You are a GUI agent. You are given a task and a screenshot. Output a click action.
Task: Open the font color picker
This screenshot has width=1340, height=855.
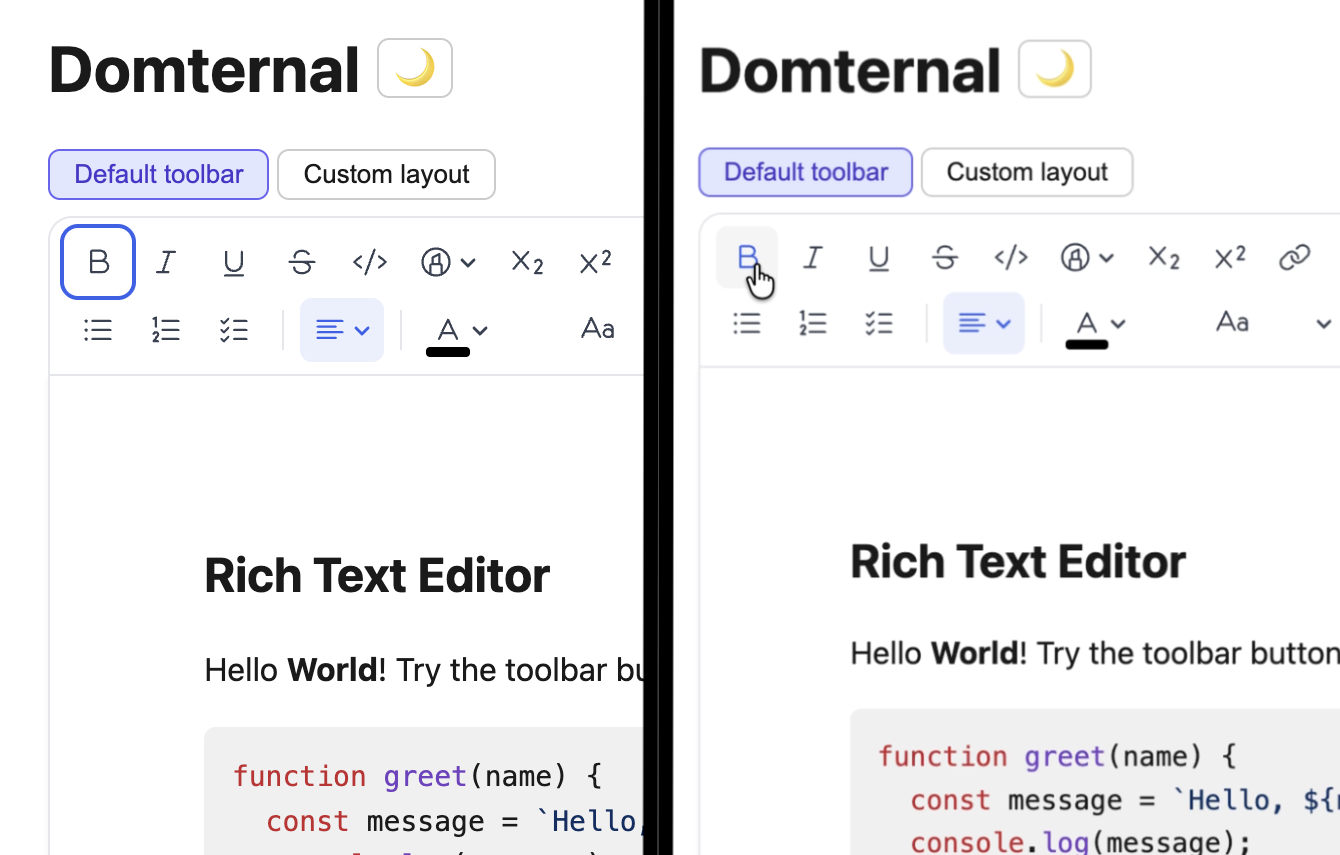coord(456,330)
